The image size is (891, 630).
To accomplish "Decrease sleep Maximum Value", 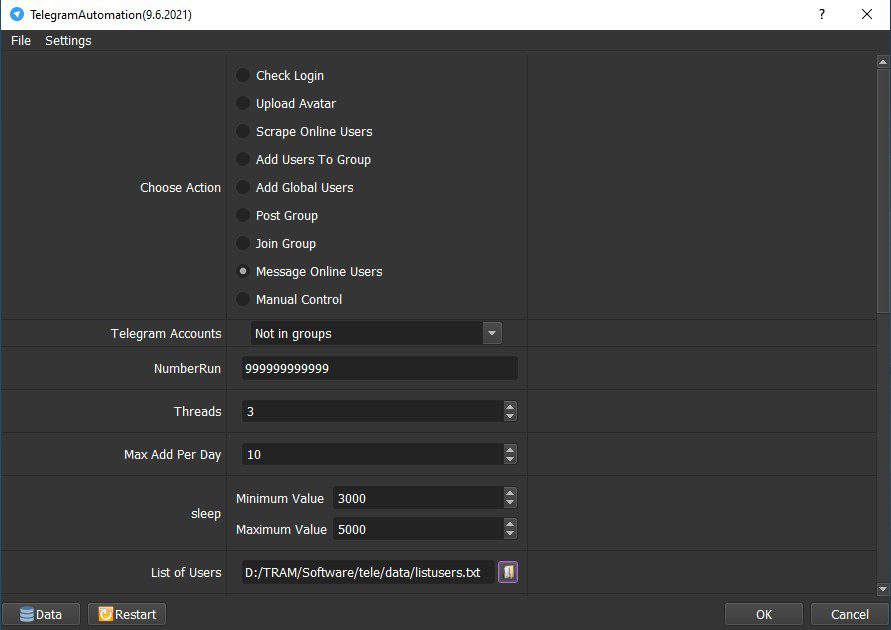I will click(x=510, y=534).
